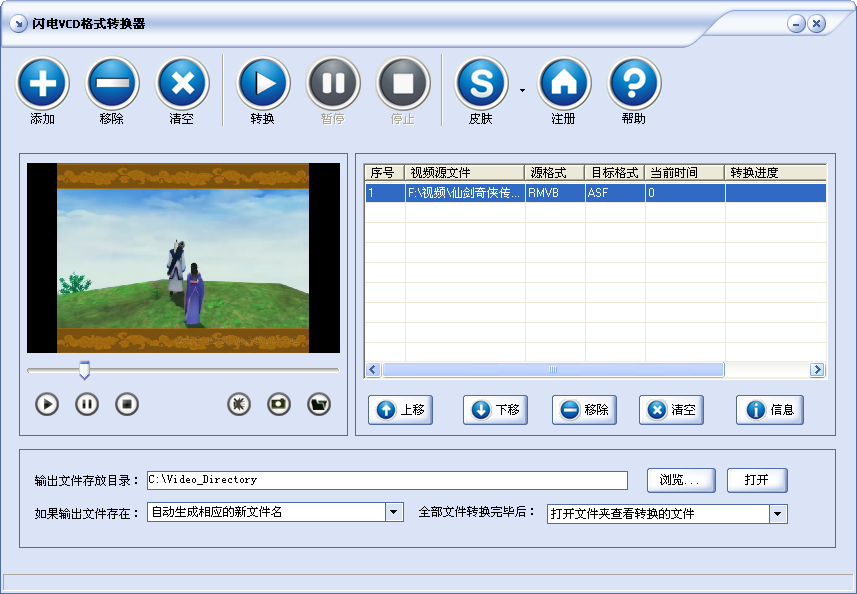Play the preview video with the small play button
This screenshot has height=594, width=857.
click(47, 404)
